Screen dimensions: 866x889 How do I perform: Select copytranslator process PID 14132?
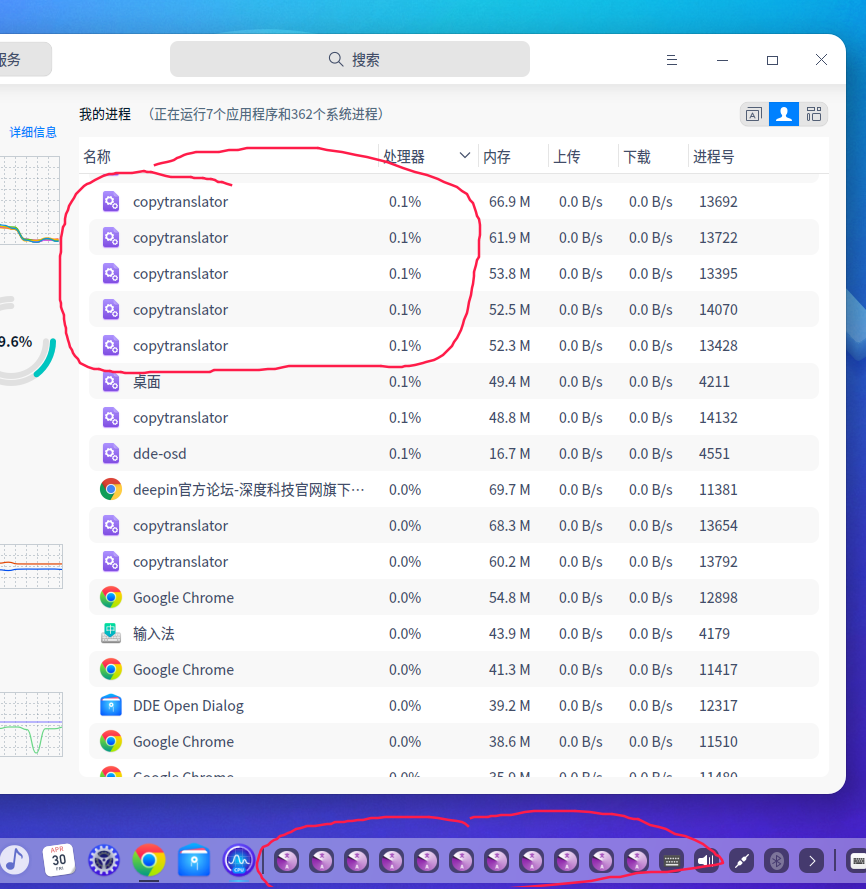pyautogui.click(x=454, y=418)
